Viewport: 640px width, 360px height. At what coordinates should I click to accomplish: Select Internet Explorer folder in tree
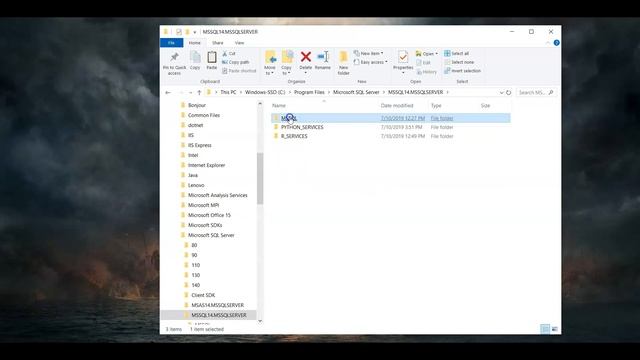[207, 165]
